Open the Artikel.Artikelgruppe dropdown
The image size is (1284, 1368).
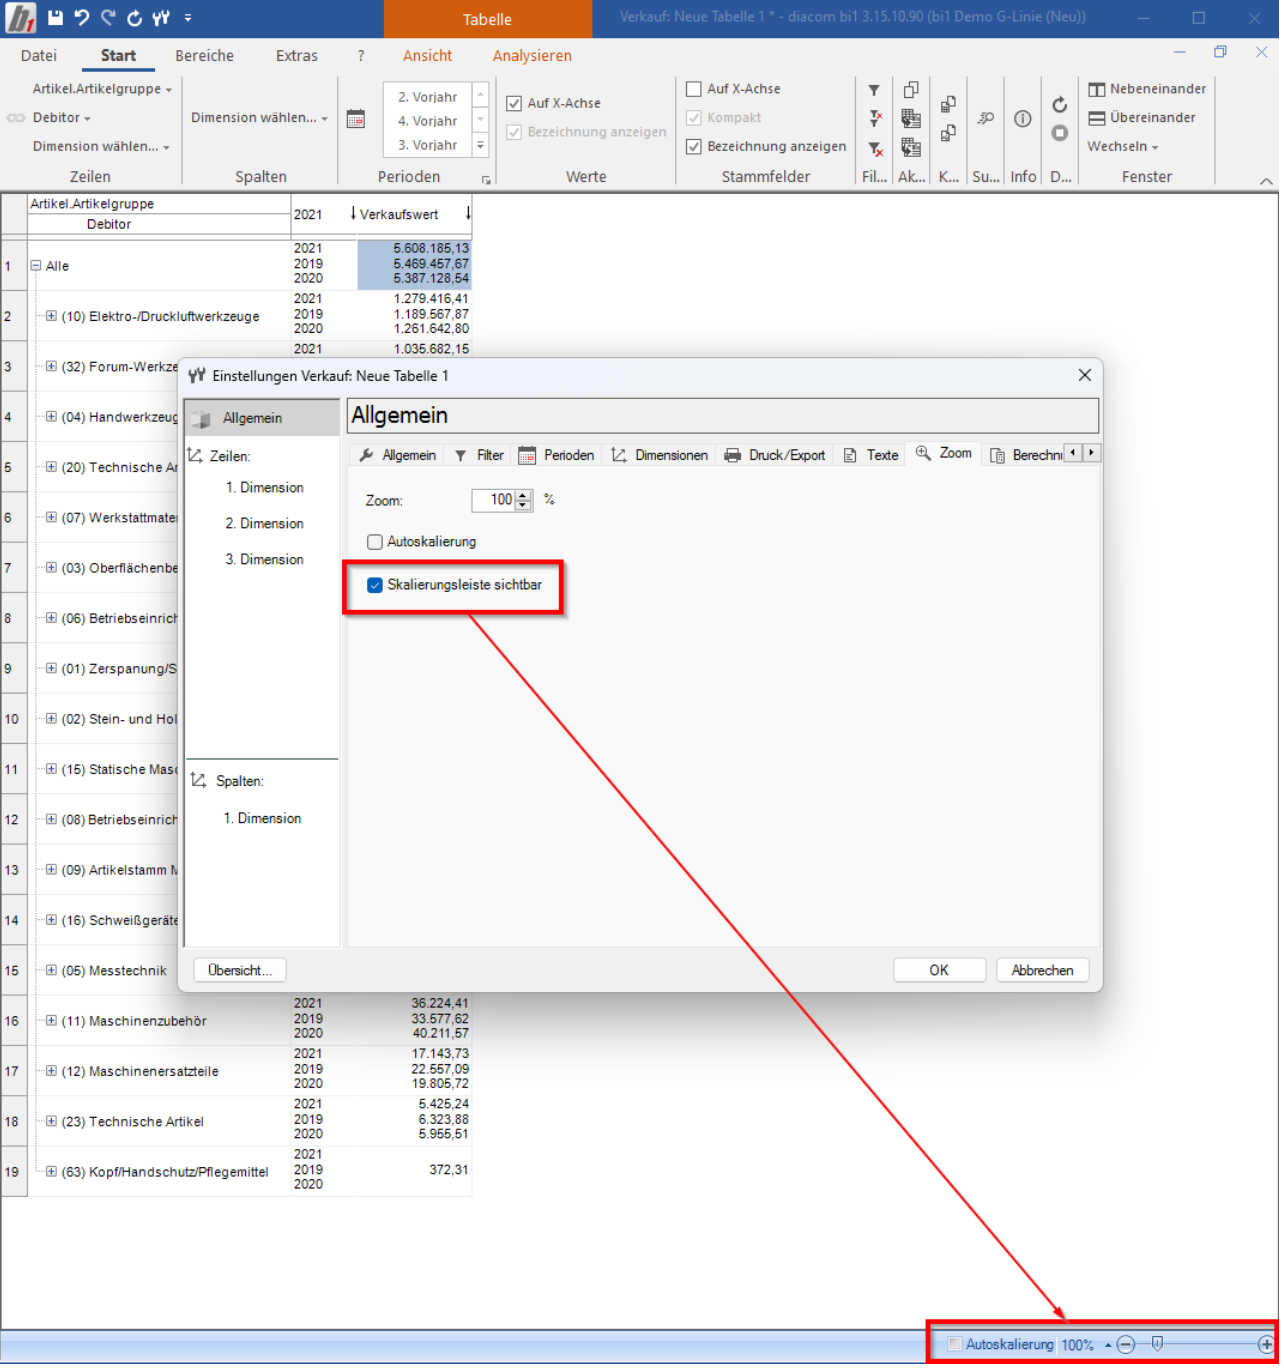point(102,89)
